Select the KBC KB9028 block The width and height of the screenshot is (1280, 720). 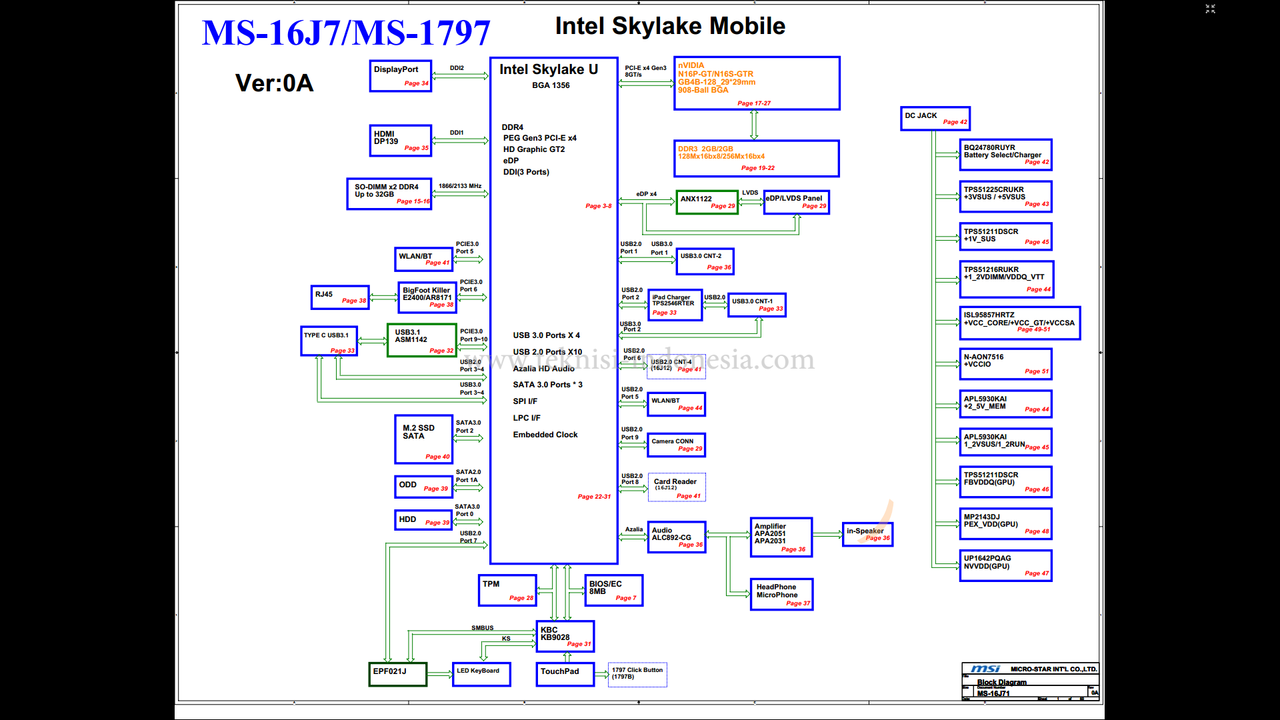pyautogui.click(x=566, y=636)
